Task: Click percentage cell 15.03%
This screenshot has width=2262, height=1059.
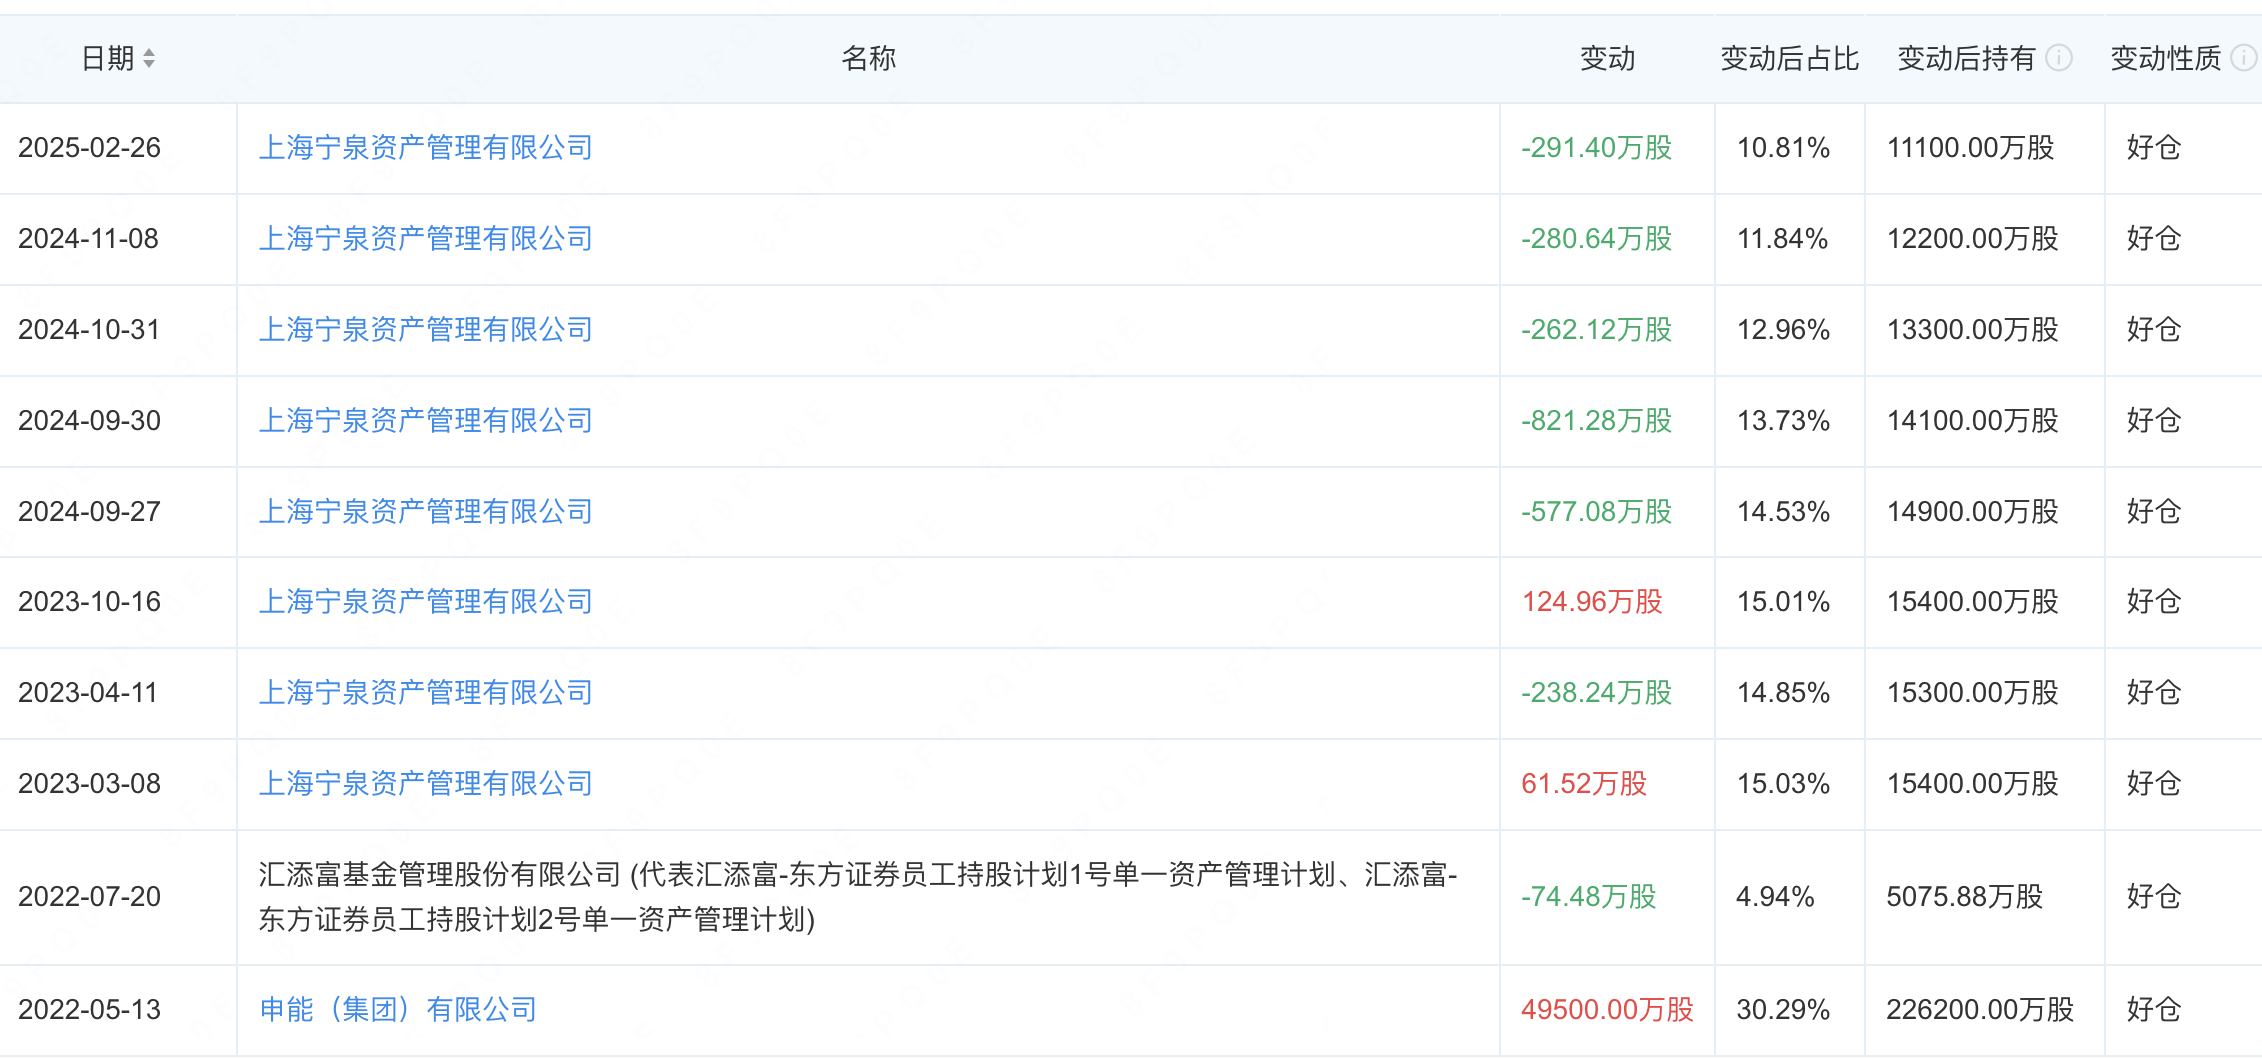Action: point(1783,784)
